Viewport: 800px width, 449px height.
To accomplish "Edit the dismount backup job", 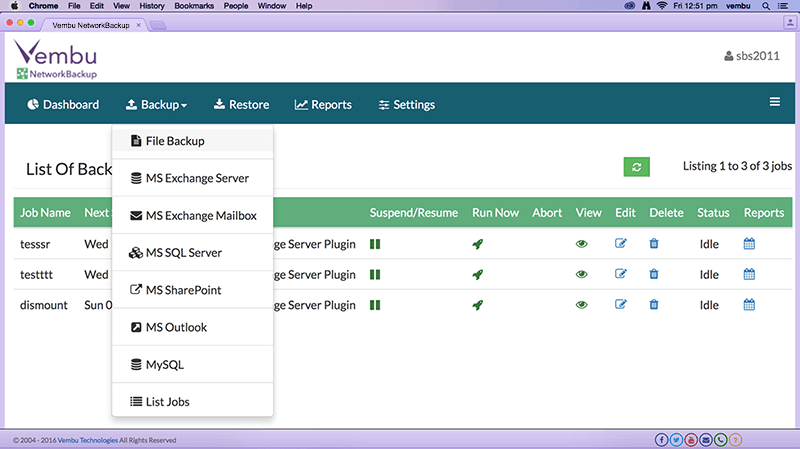I will coord(620,305).
